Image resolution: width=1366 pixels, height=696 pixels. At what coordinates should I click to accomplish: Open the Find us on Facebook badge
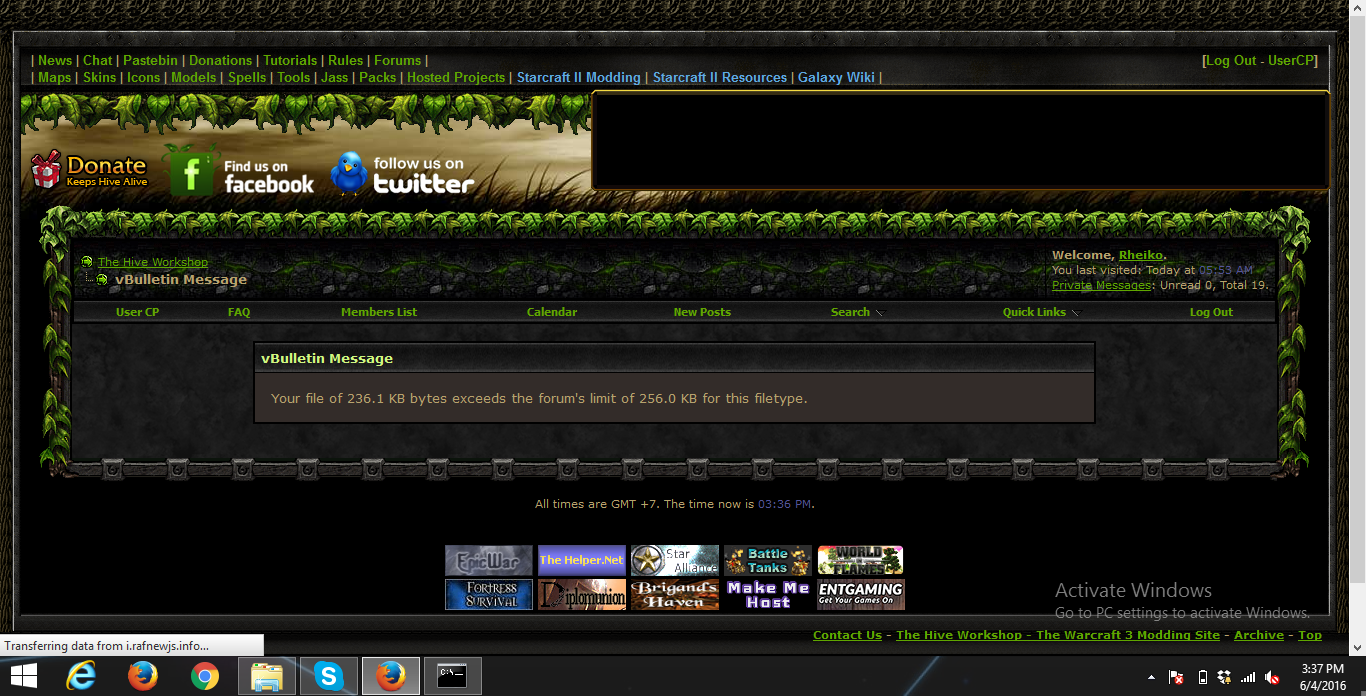[240, 172]
